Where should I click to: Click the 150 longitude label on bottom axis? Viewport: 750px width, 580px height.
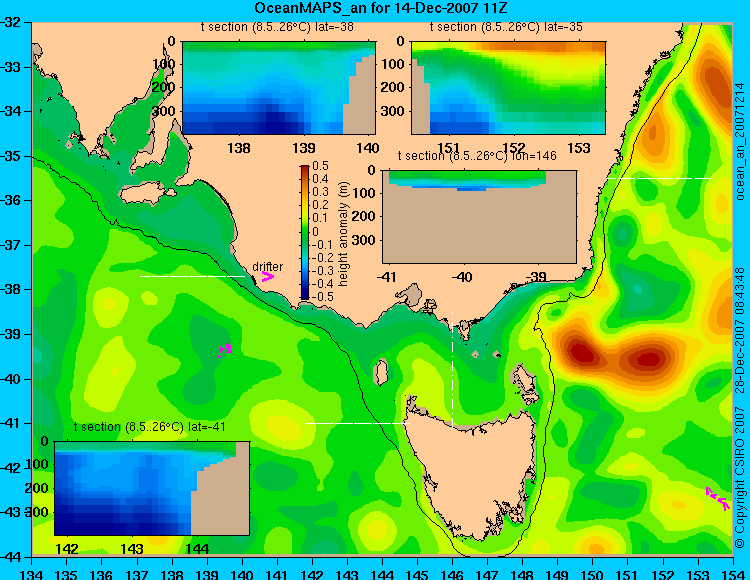(x=592, y=574)
